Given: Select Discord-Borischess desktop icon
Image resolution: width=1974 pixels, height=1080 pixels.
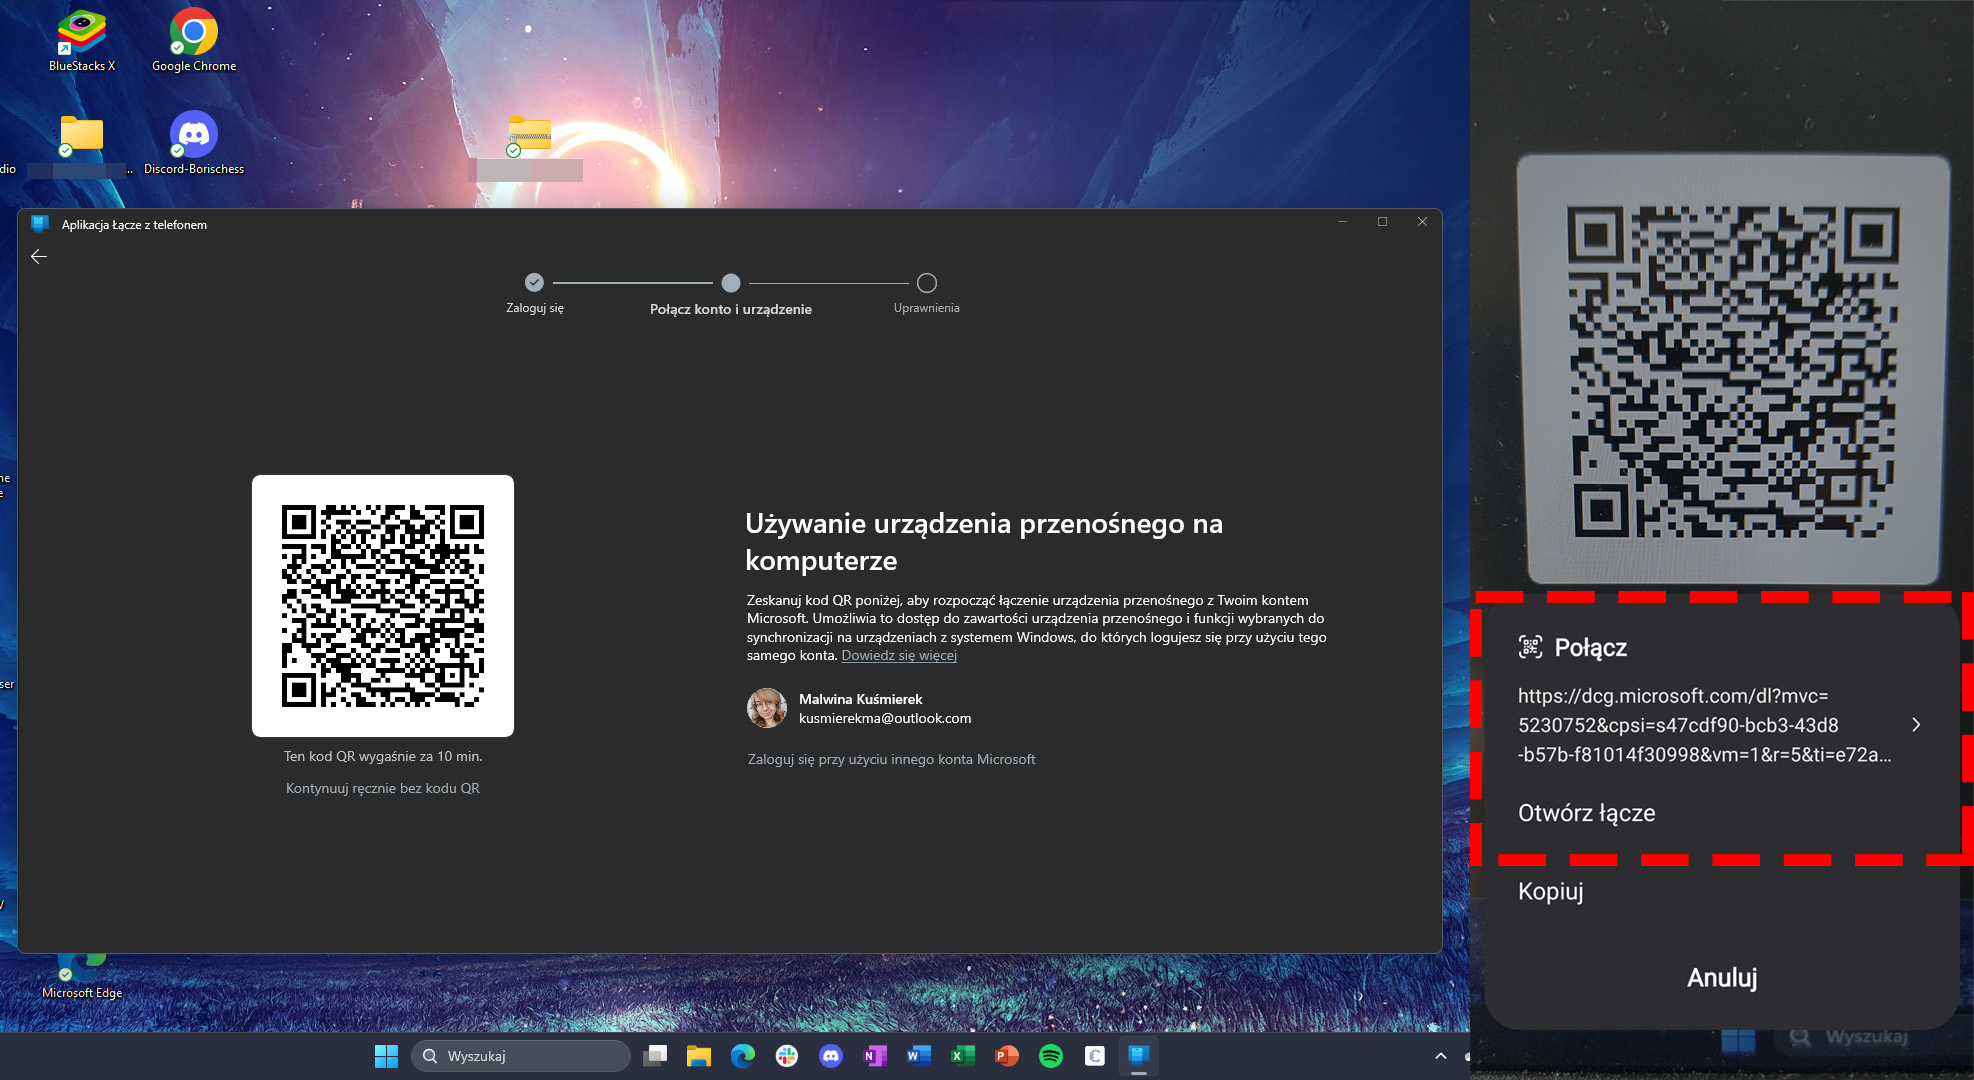Looking at the screenshot, I should [194, 143].
